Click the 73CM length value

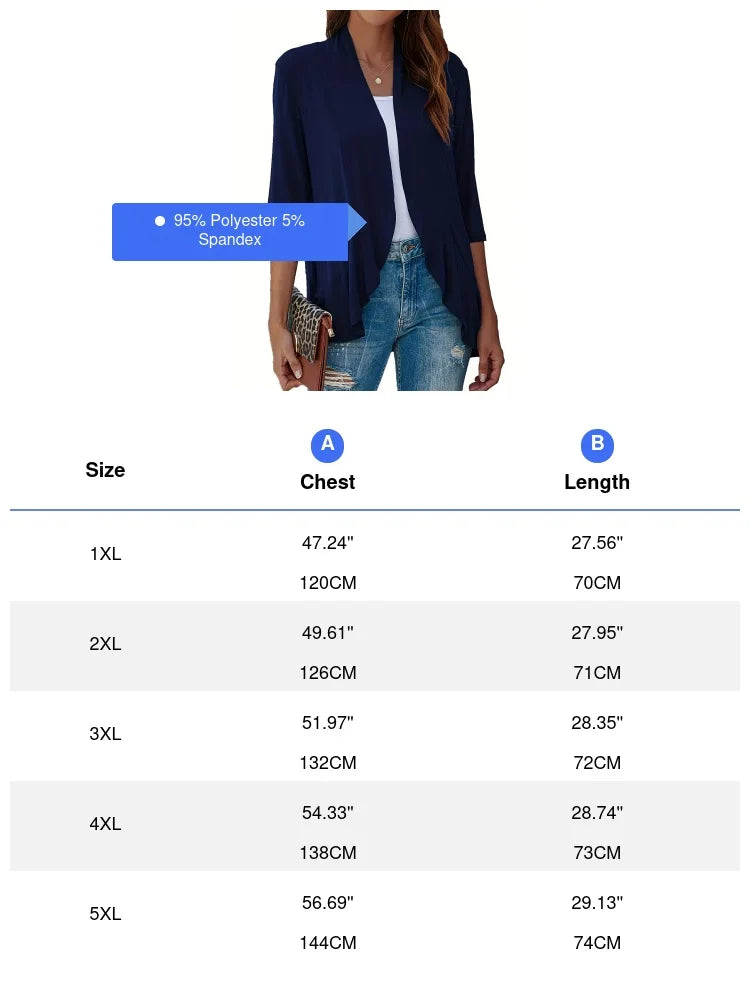597,853
